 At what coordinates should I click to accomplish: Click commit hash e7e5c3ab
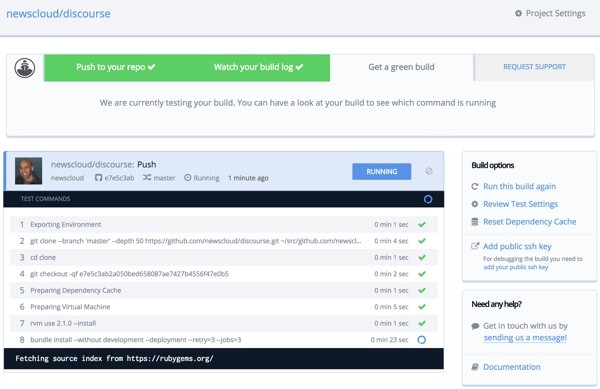[x=119, y=178]
